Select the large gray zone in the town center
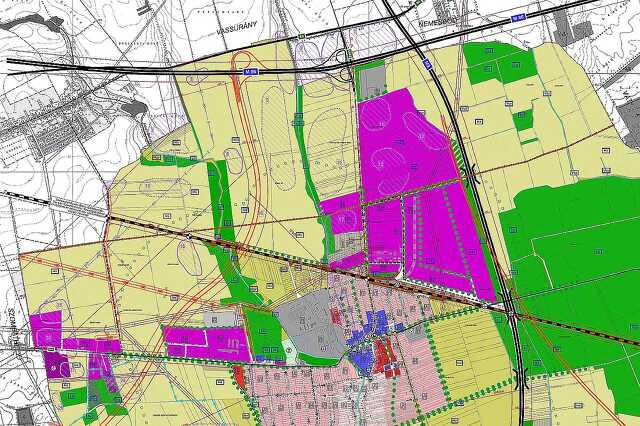 click(x=313, y=324)
